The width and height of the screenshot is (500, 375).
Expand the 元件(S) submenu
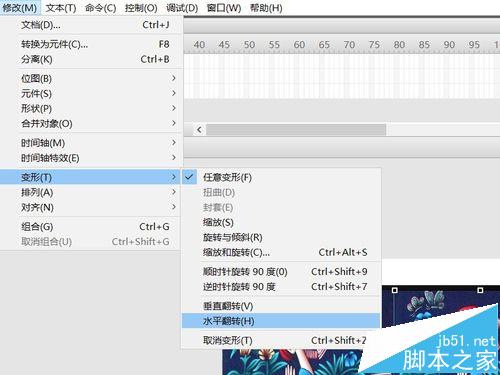[91, 94]
